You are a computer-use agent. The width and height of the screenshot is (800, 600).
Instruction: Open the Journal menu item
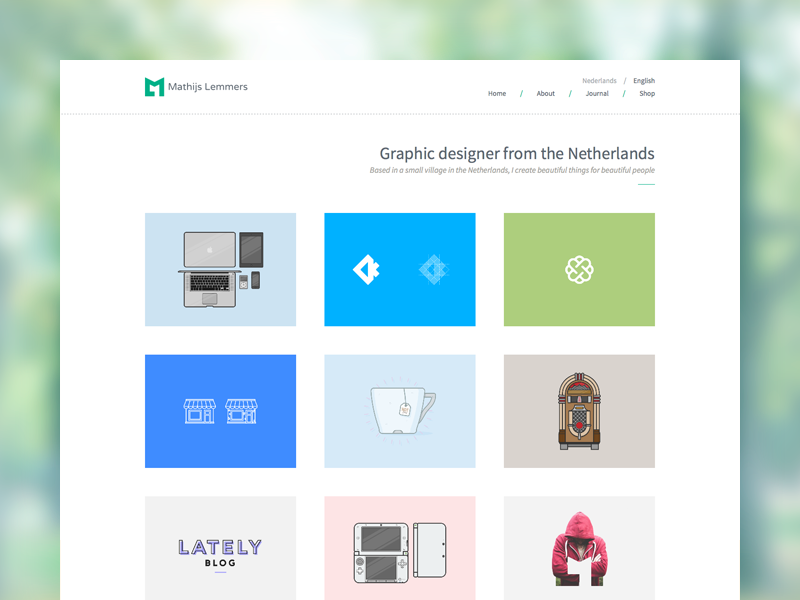(597, 93)
